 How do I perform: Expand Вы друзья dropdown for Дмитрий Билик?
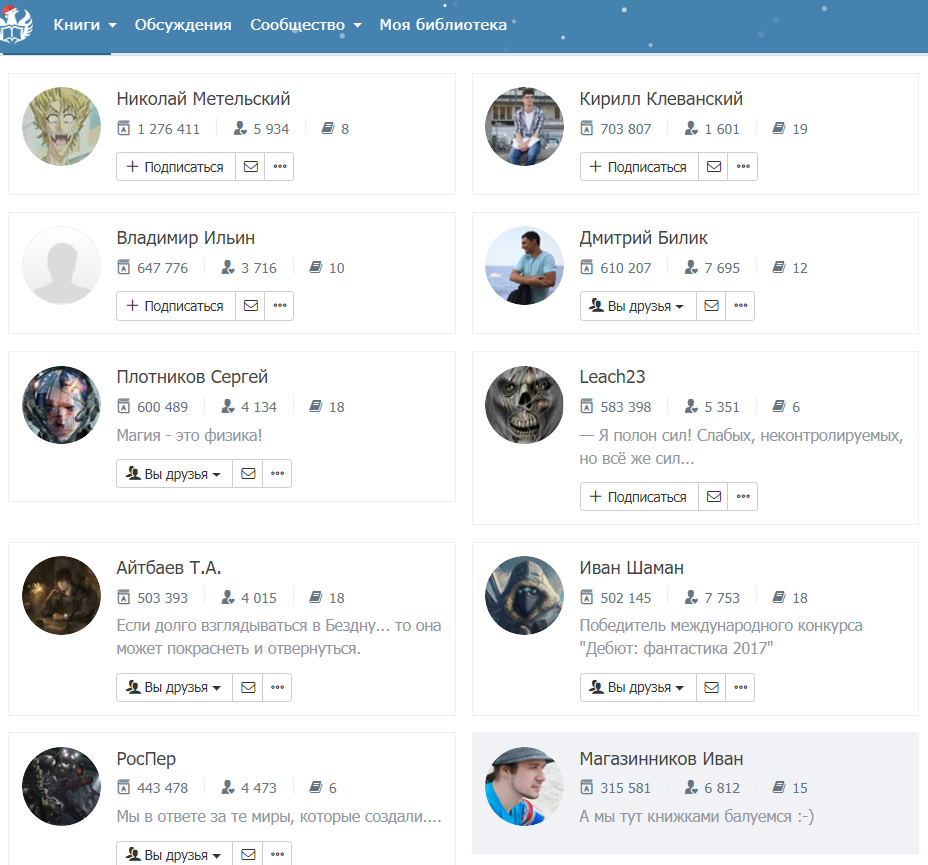pos(638,306)
